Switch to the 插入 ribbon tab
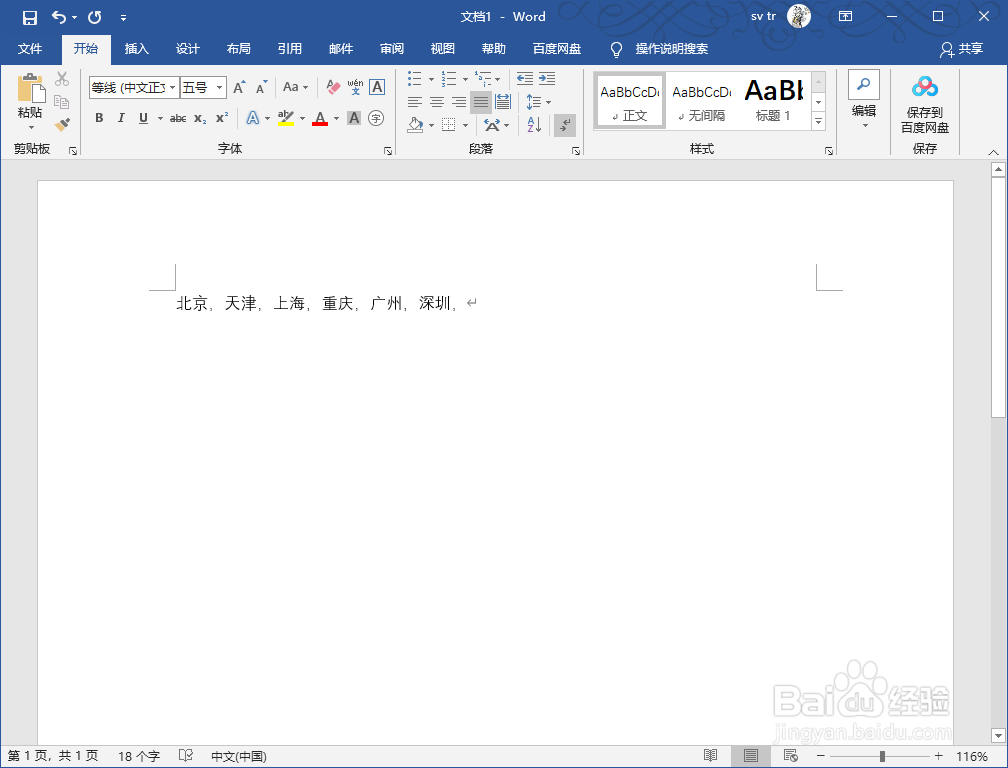Screen dimensions: 1008x768 pos(137,49)
